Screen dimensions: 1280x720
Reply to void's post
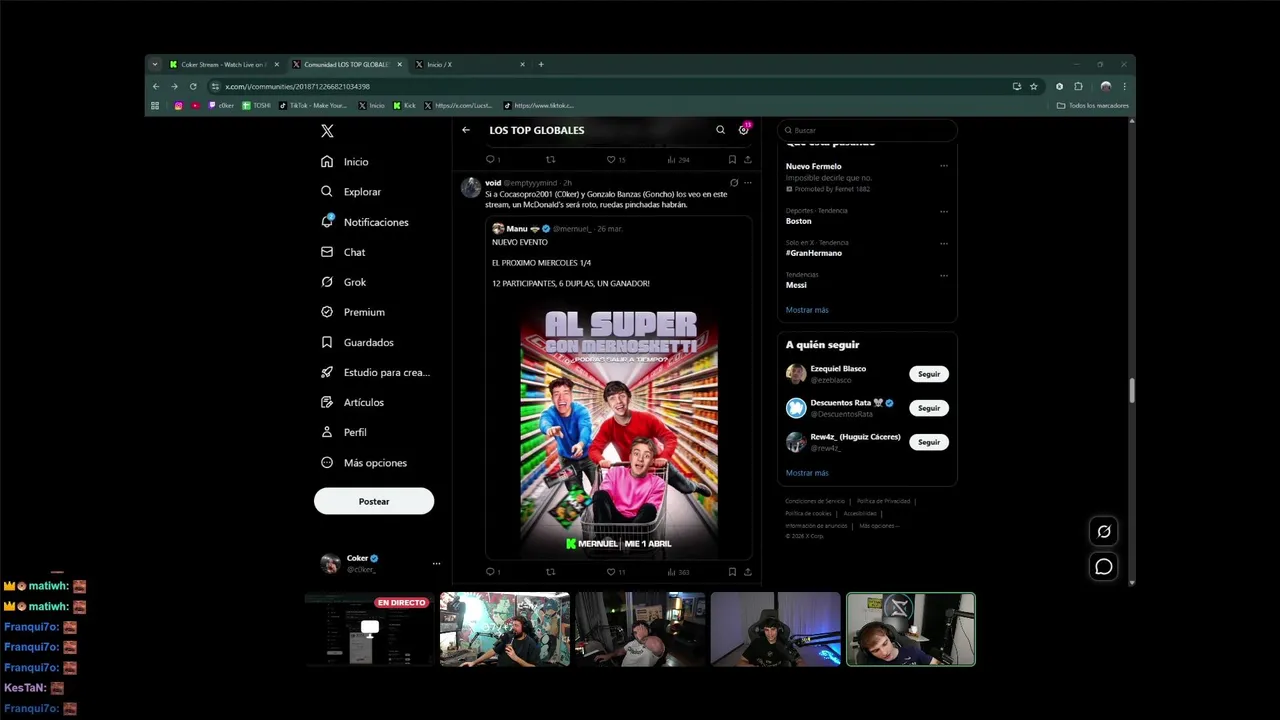tap(492, 572)
